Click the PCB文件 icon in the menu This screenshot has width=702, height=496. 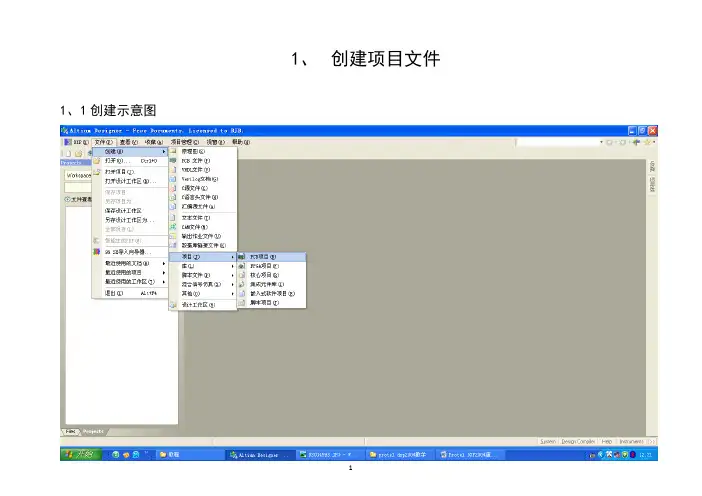coord(173,160)
